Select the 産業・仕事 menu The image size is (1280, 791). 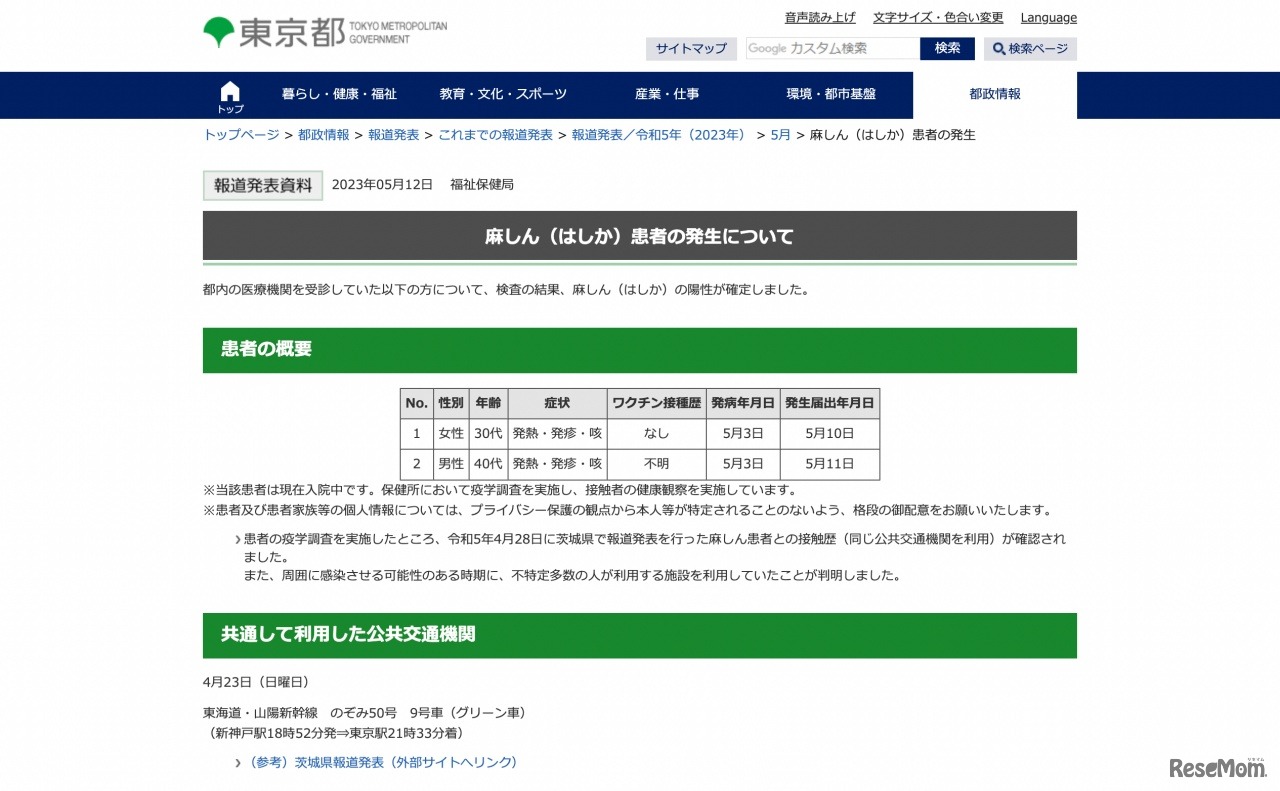click(667, 94)
